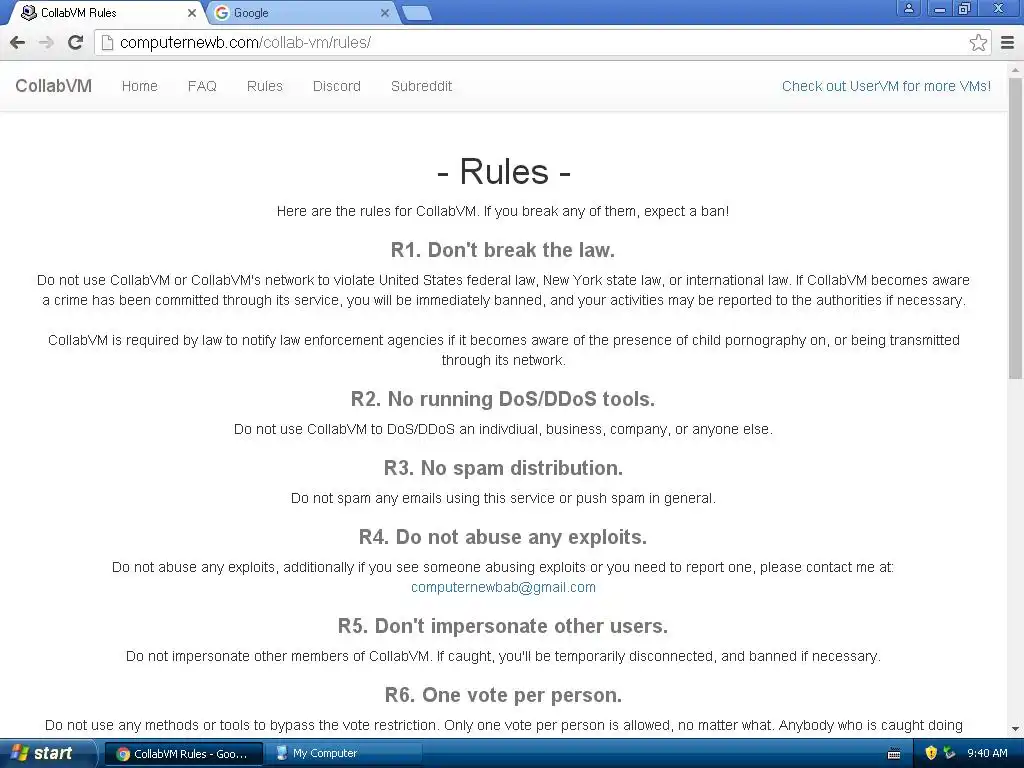
Task: Click the computernewbab@gmail.com email link
Action: point(503,587)
